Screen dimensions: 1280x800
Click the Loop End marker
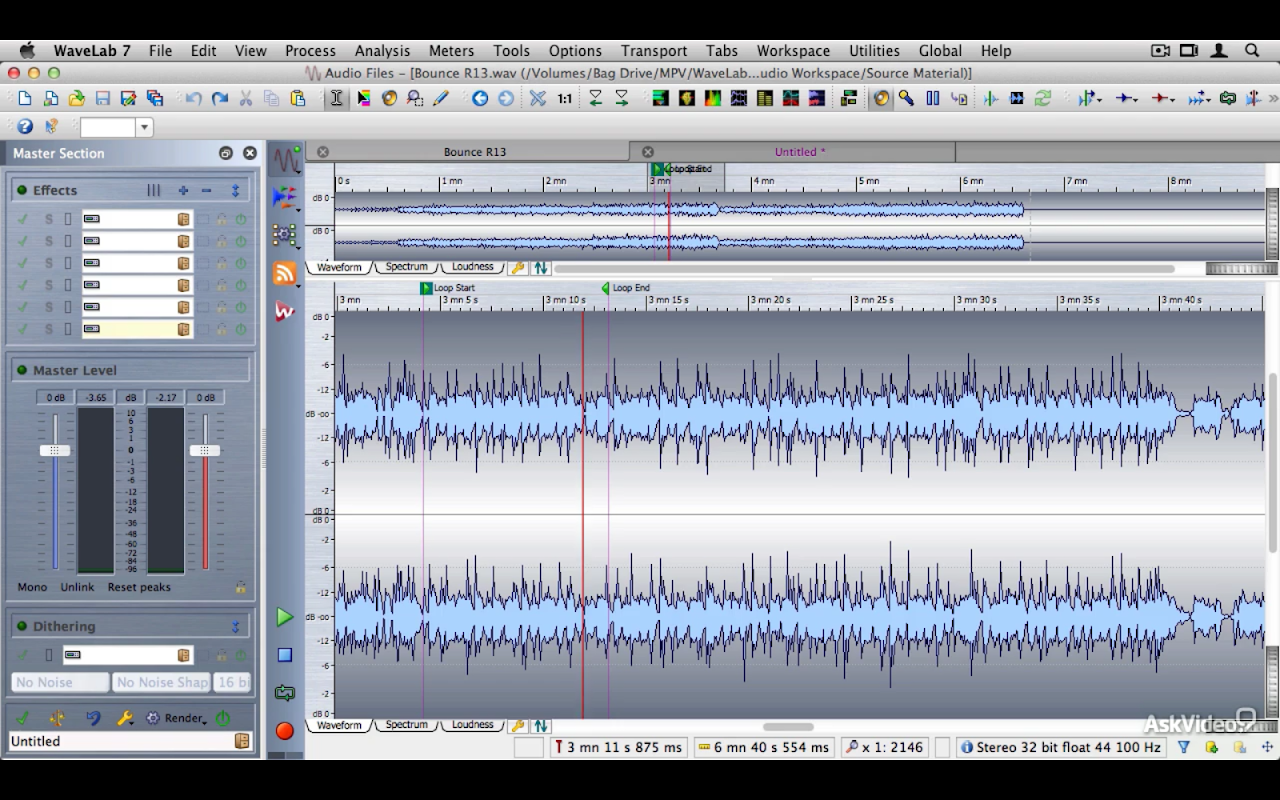tap(606, 288)
